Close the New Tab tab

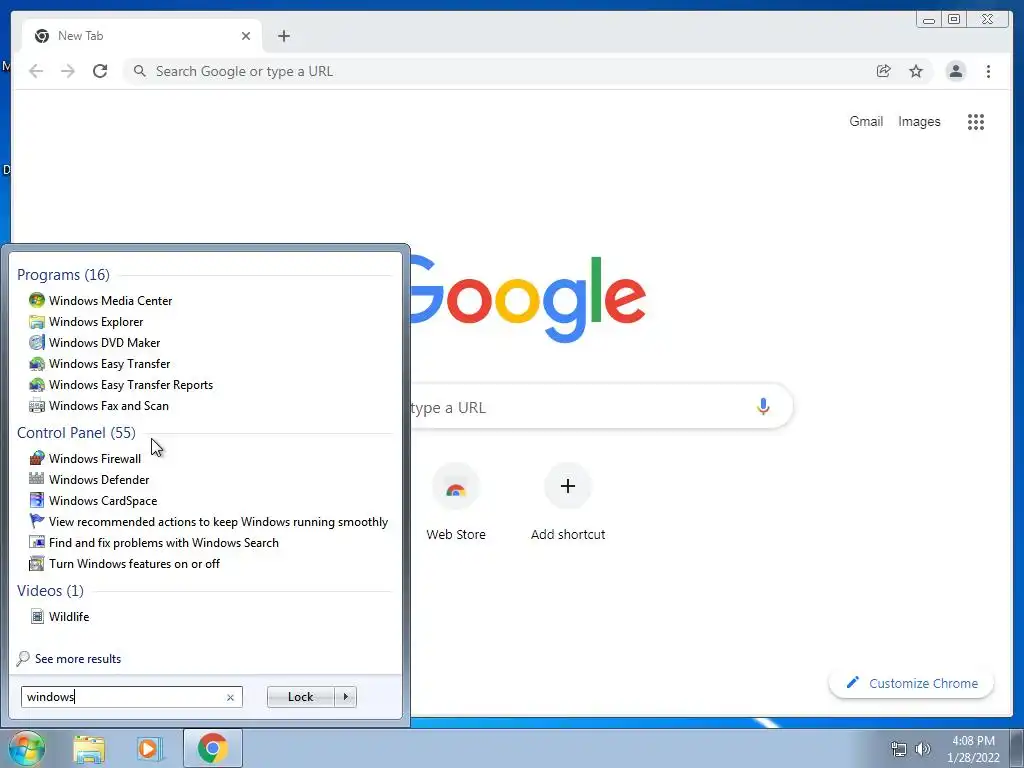[246, 36]
